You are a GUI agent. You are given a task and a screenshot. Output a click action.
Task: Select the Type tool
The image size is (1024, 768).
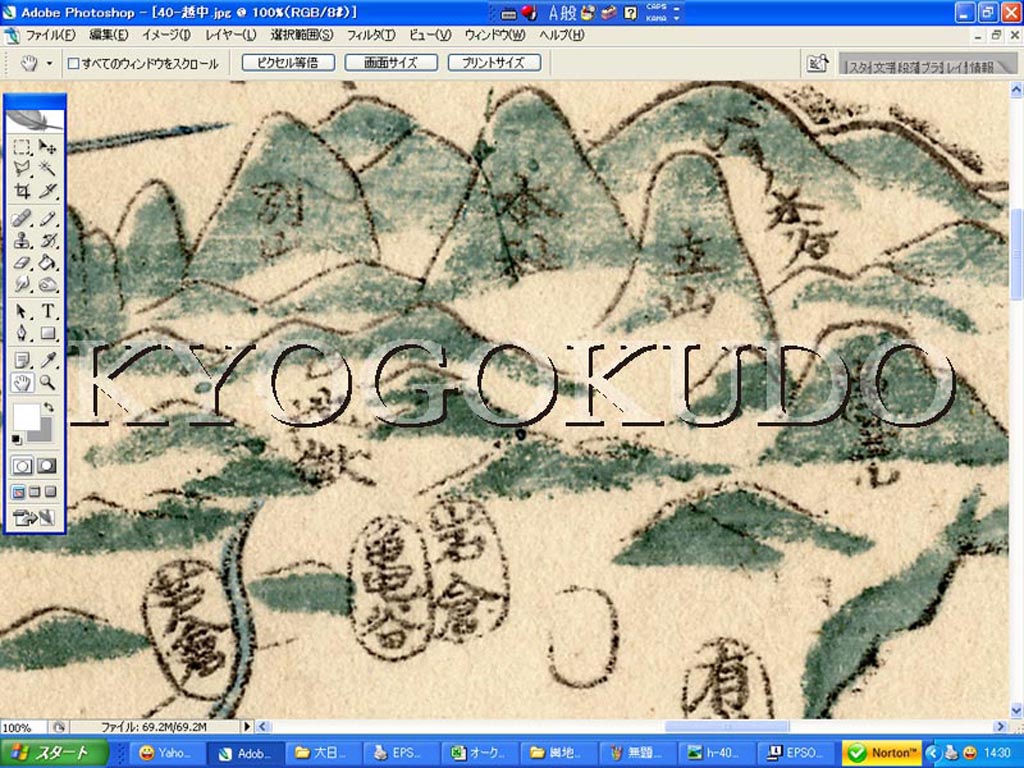(47, 312)
